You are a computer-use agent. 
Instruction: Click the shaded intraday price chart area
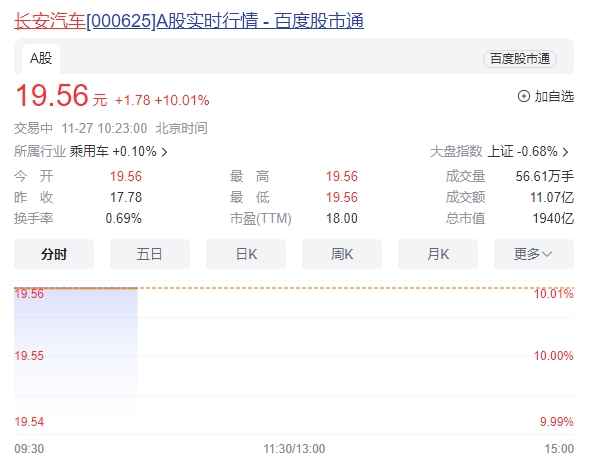coord(76,357)
